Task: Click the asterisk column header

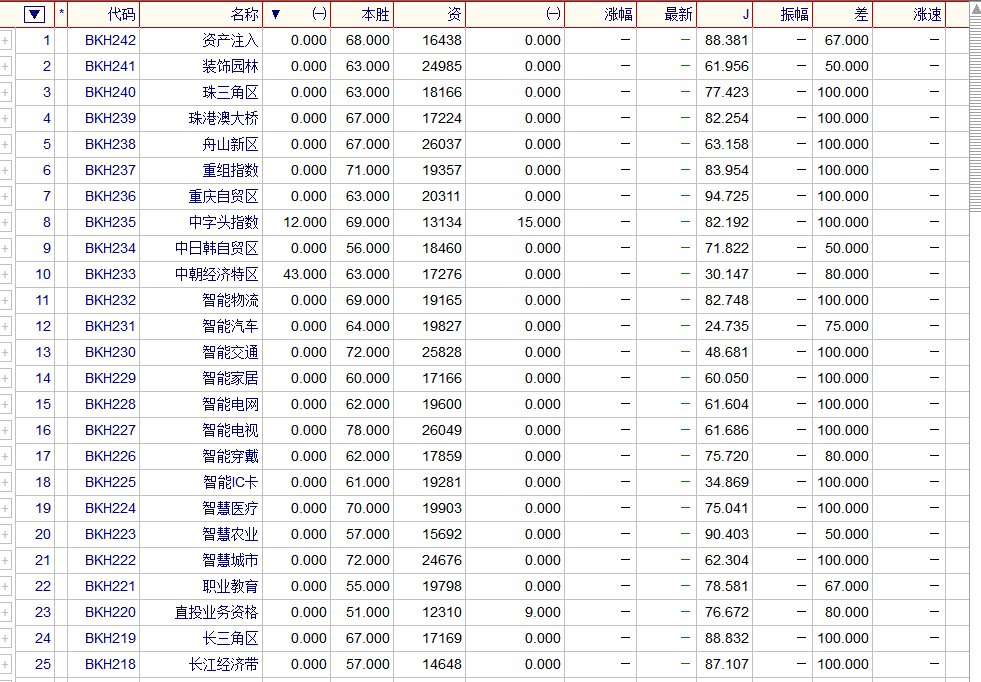Action: pyautogui.click(x=62, y=14)
